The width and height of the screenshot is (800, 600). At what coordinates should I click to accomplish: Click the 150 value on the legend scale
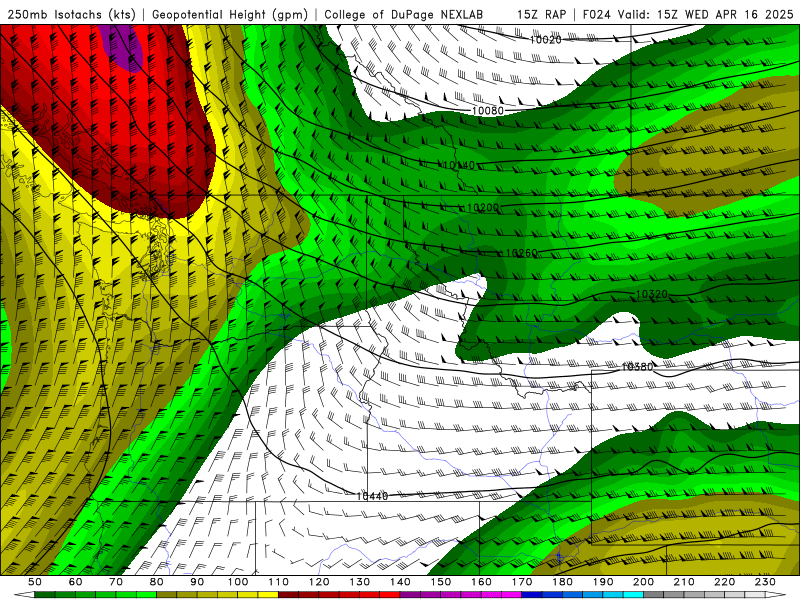click(x=441, y=582)
